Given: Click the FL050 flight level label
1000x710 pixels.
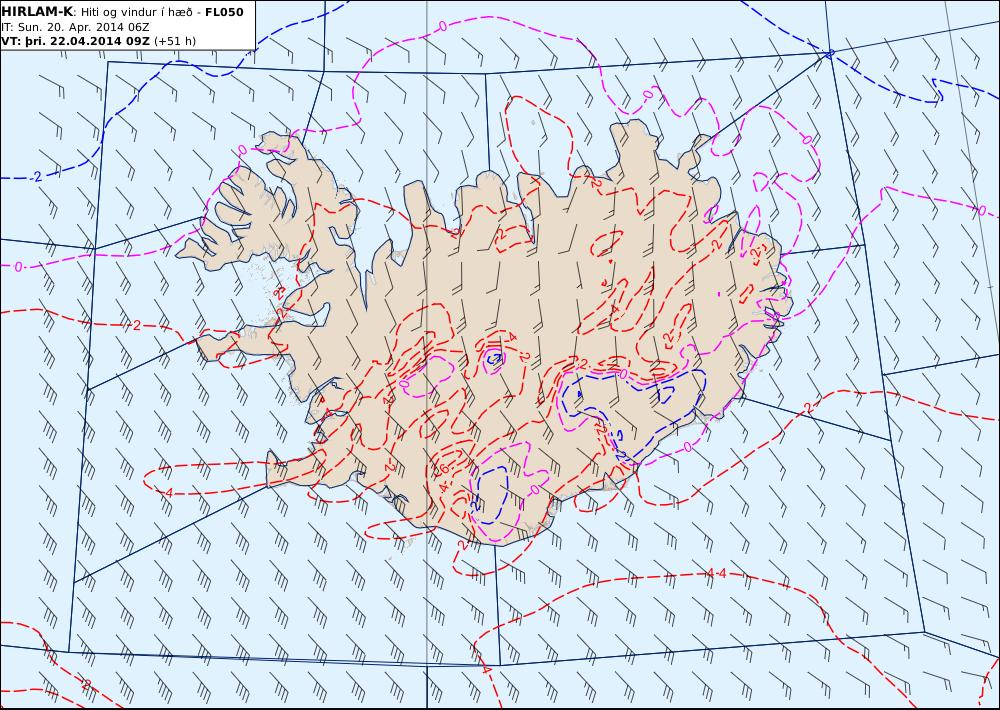Looking at the screenshot, I should 224,12.
